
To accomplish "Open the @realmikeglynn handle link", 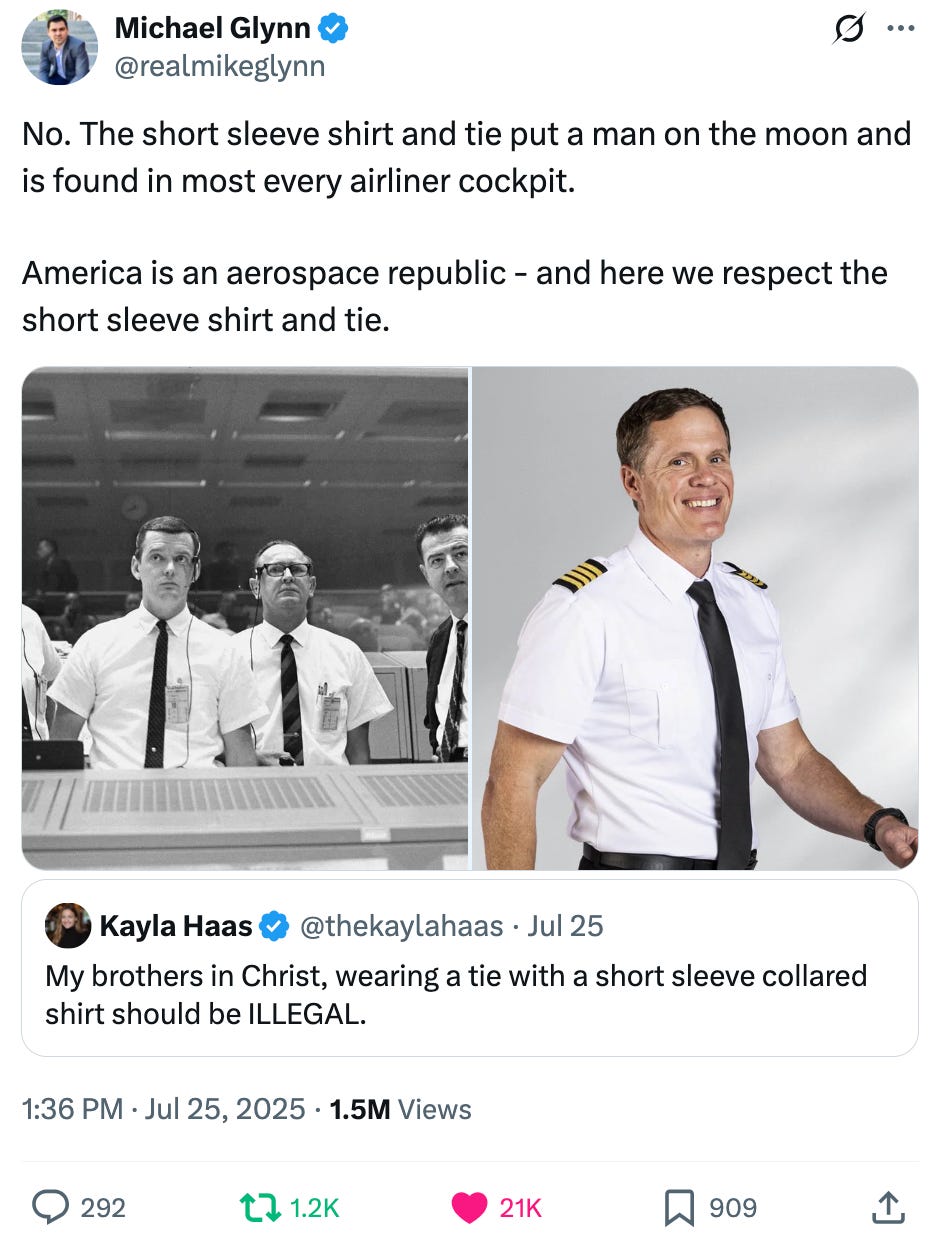I will pyautogui.click(x=219, y=67).
